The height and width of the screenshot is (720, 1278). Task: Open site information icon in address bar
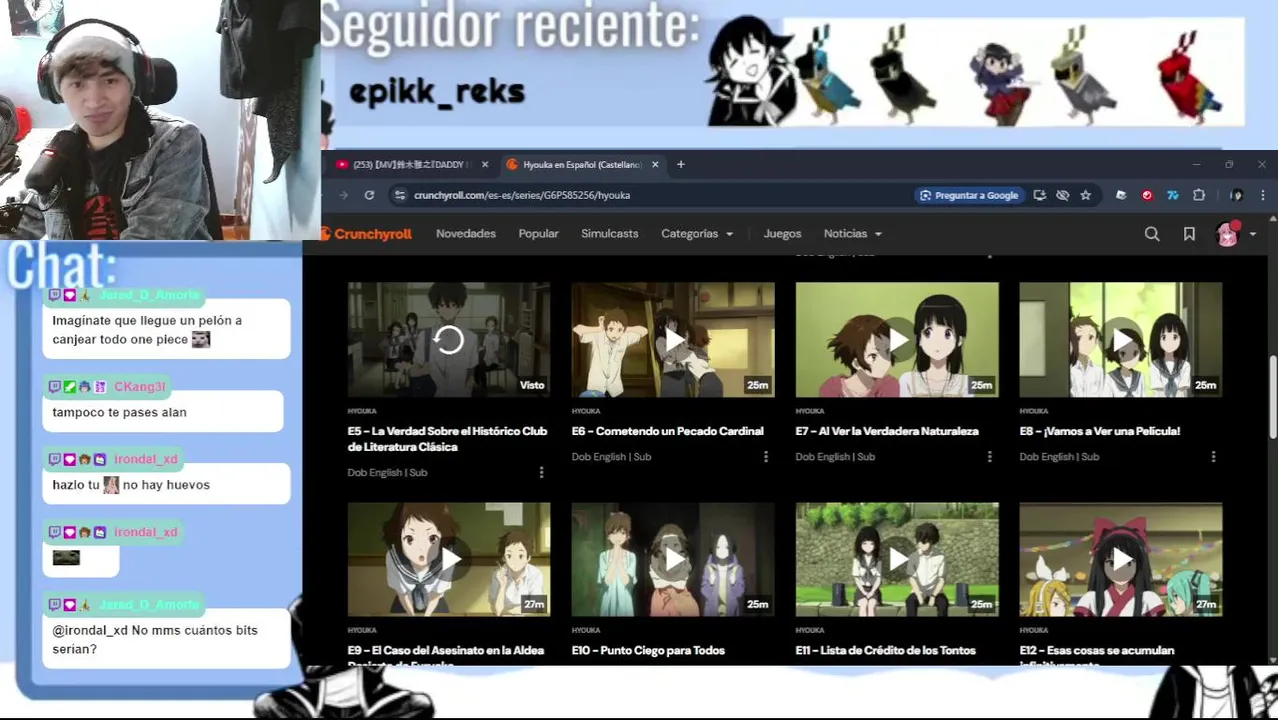[399, 195]
